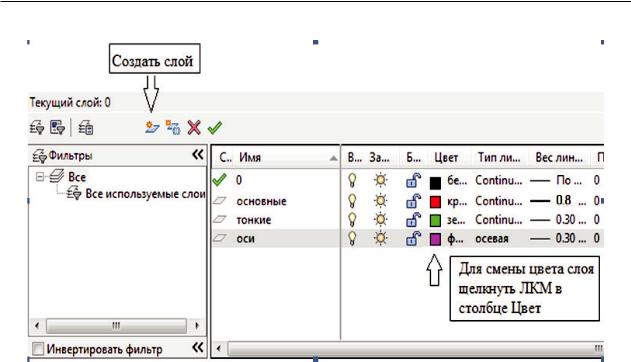Click chevron beside Инвертировать фильтр
Viewport: 631px width, 362px height.
click(x=198, y=347)
